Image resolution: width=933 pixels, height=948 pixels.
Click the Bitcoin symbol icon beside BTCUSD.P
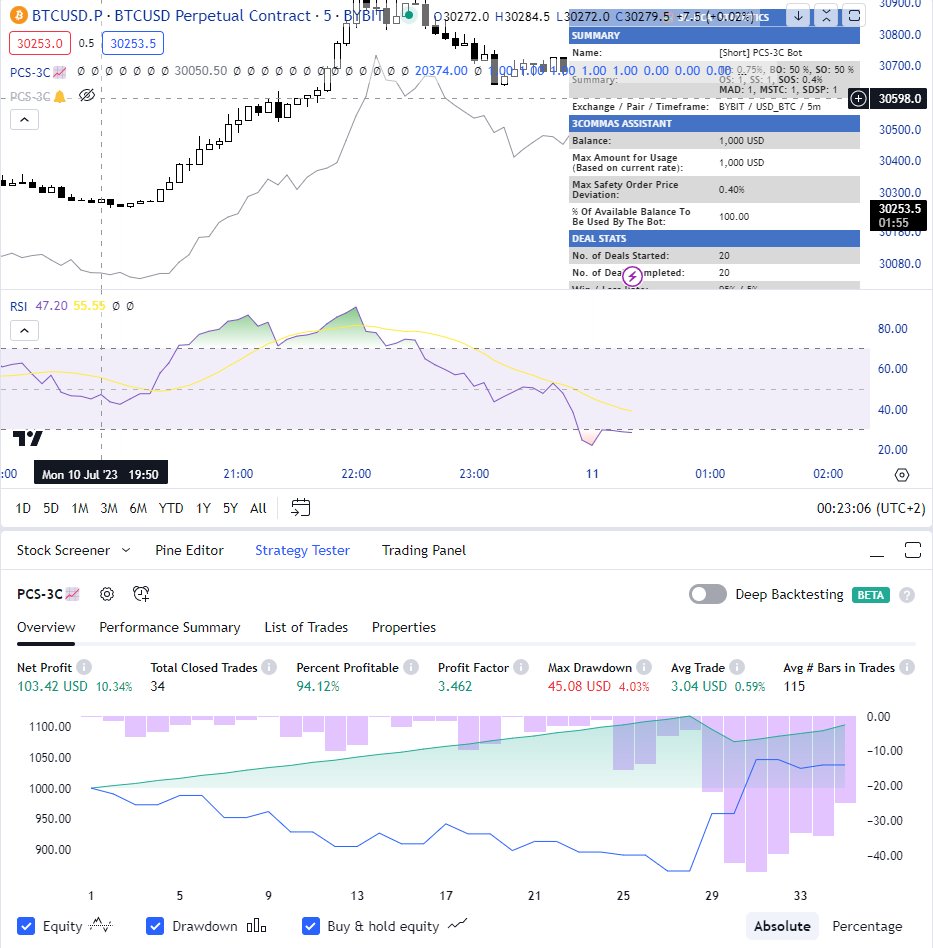coord(19,15)
